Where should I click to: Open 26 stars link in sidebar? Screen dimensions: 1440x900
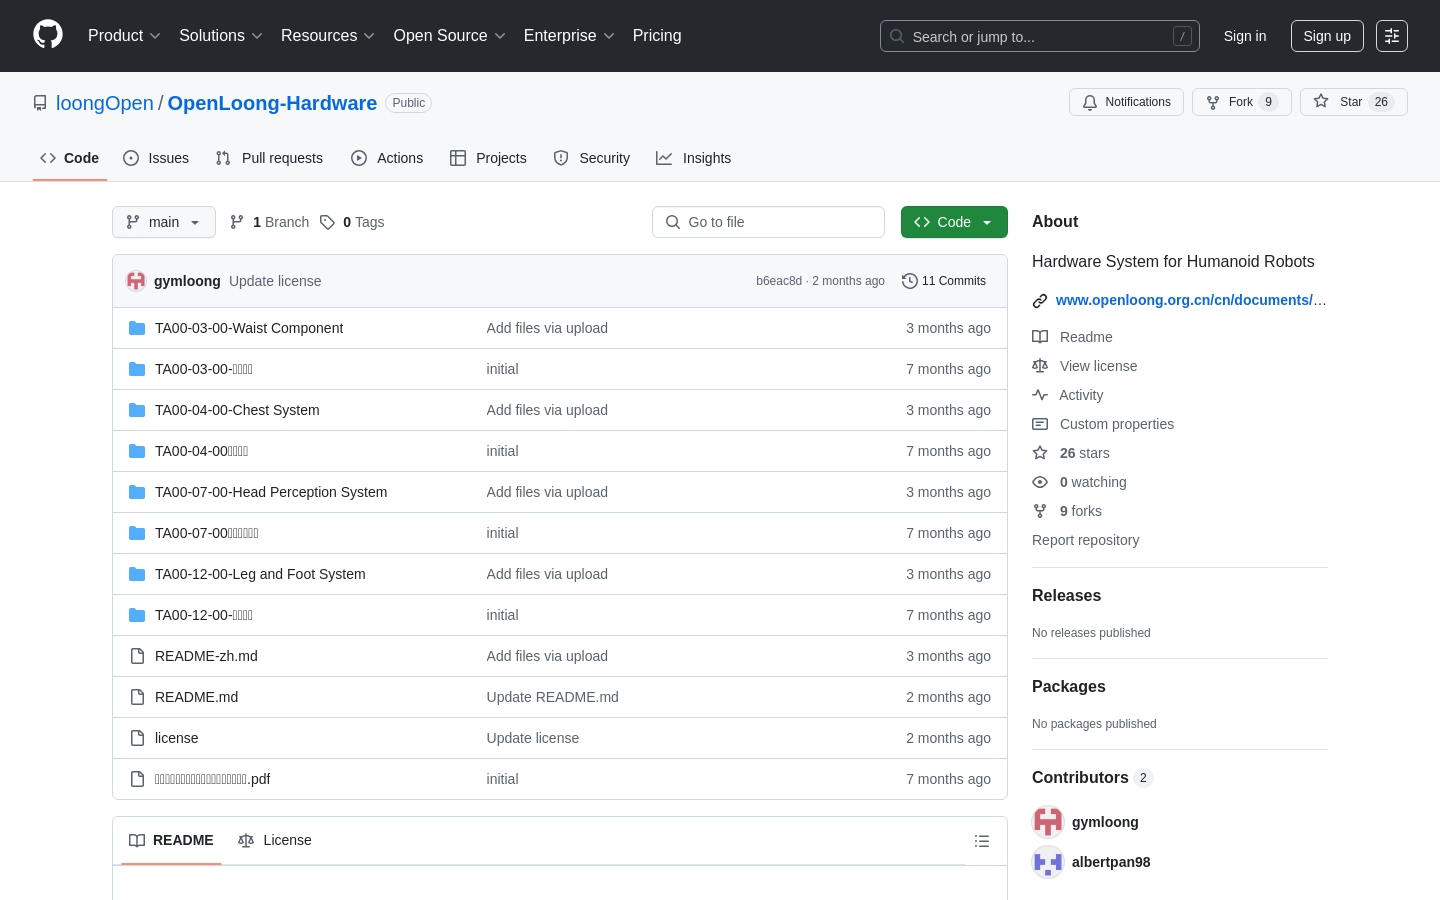coord(1071,453)
